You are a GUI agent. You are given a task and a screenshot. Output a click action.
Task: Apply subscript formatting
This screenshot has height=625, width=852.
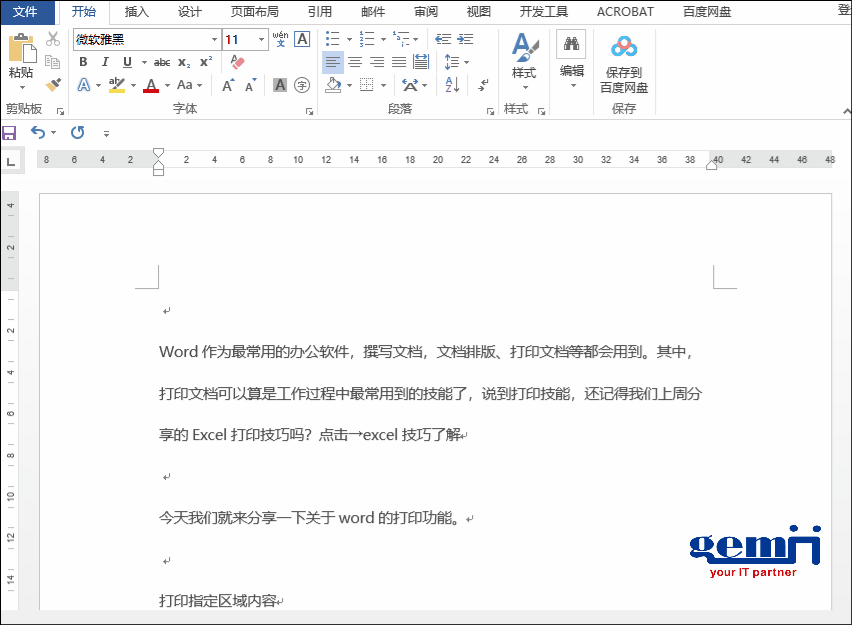183,61
